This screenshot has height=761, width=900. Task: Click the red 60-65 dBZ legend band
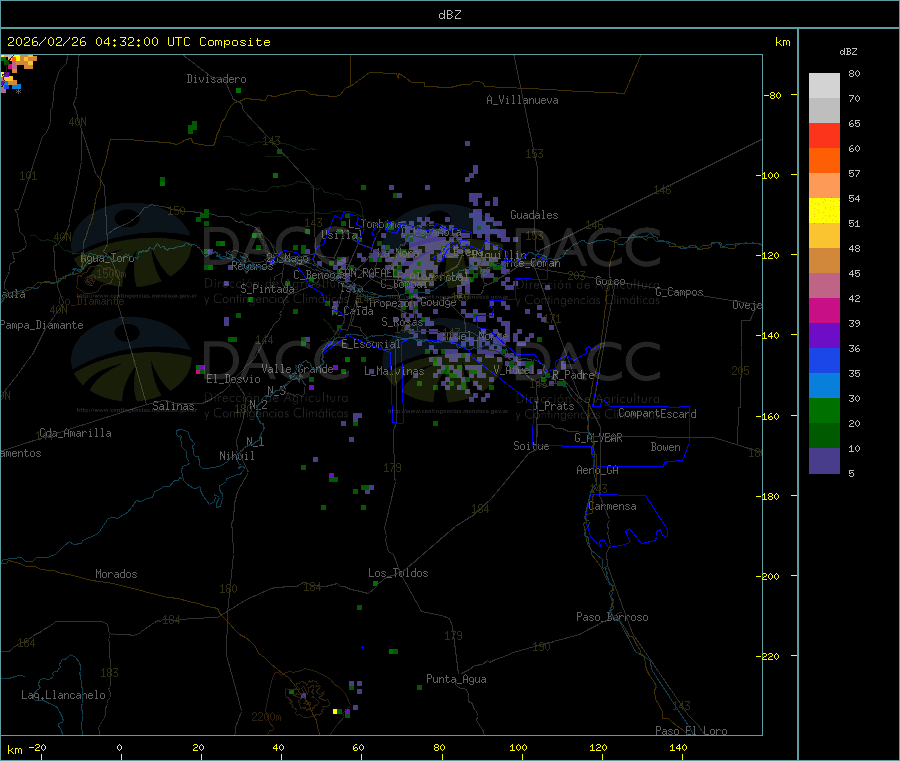click(824, 135)
